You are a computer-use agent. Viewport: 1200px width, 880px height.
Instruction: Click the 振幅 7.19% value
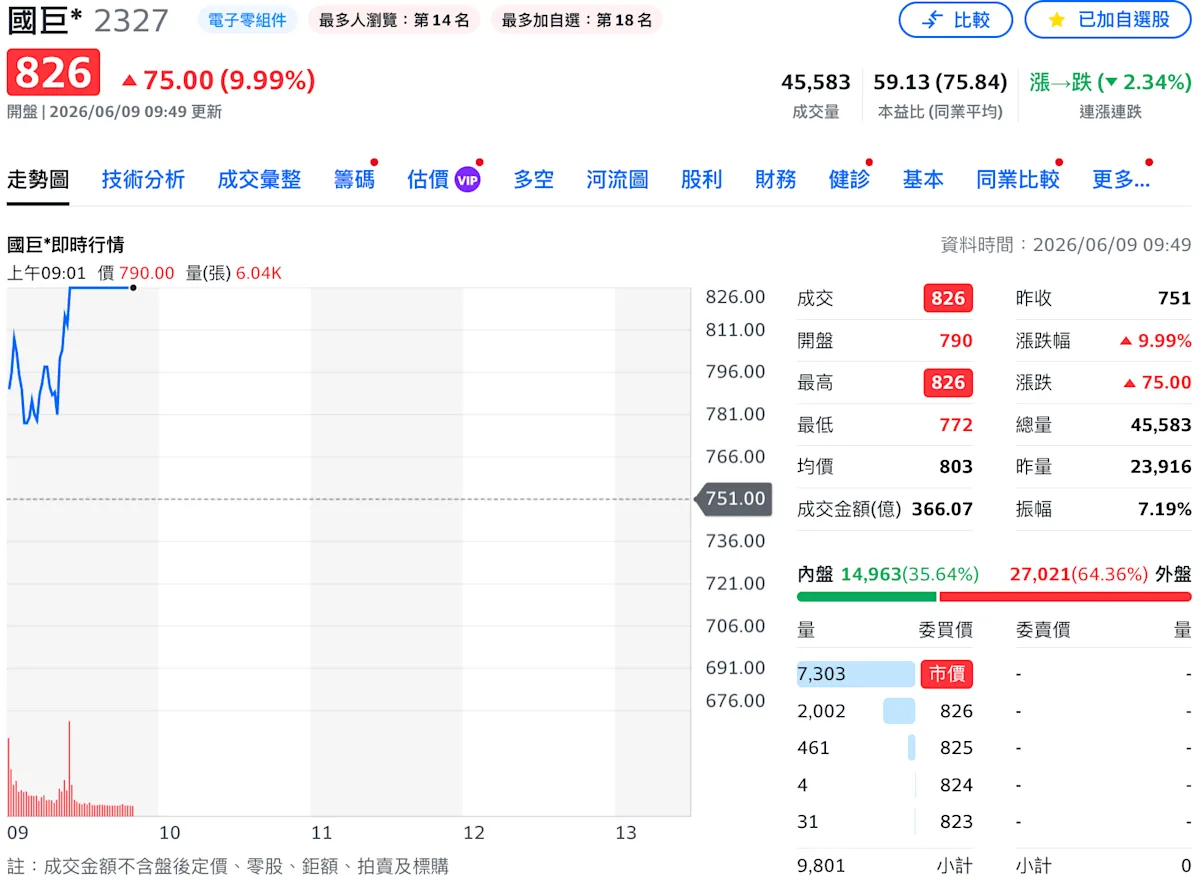1165,509
